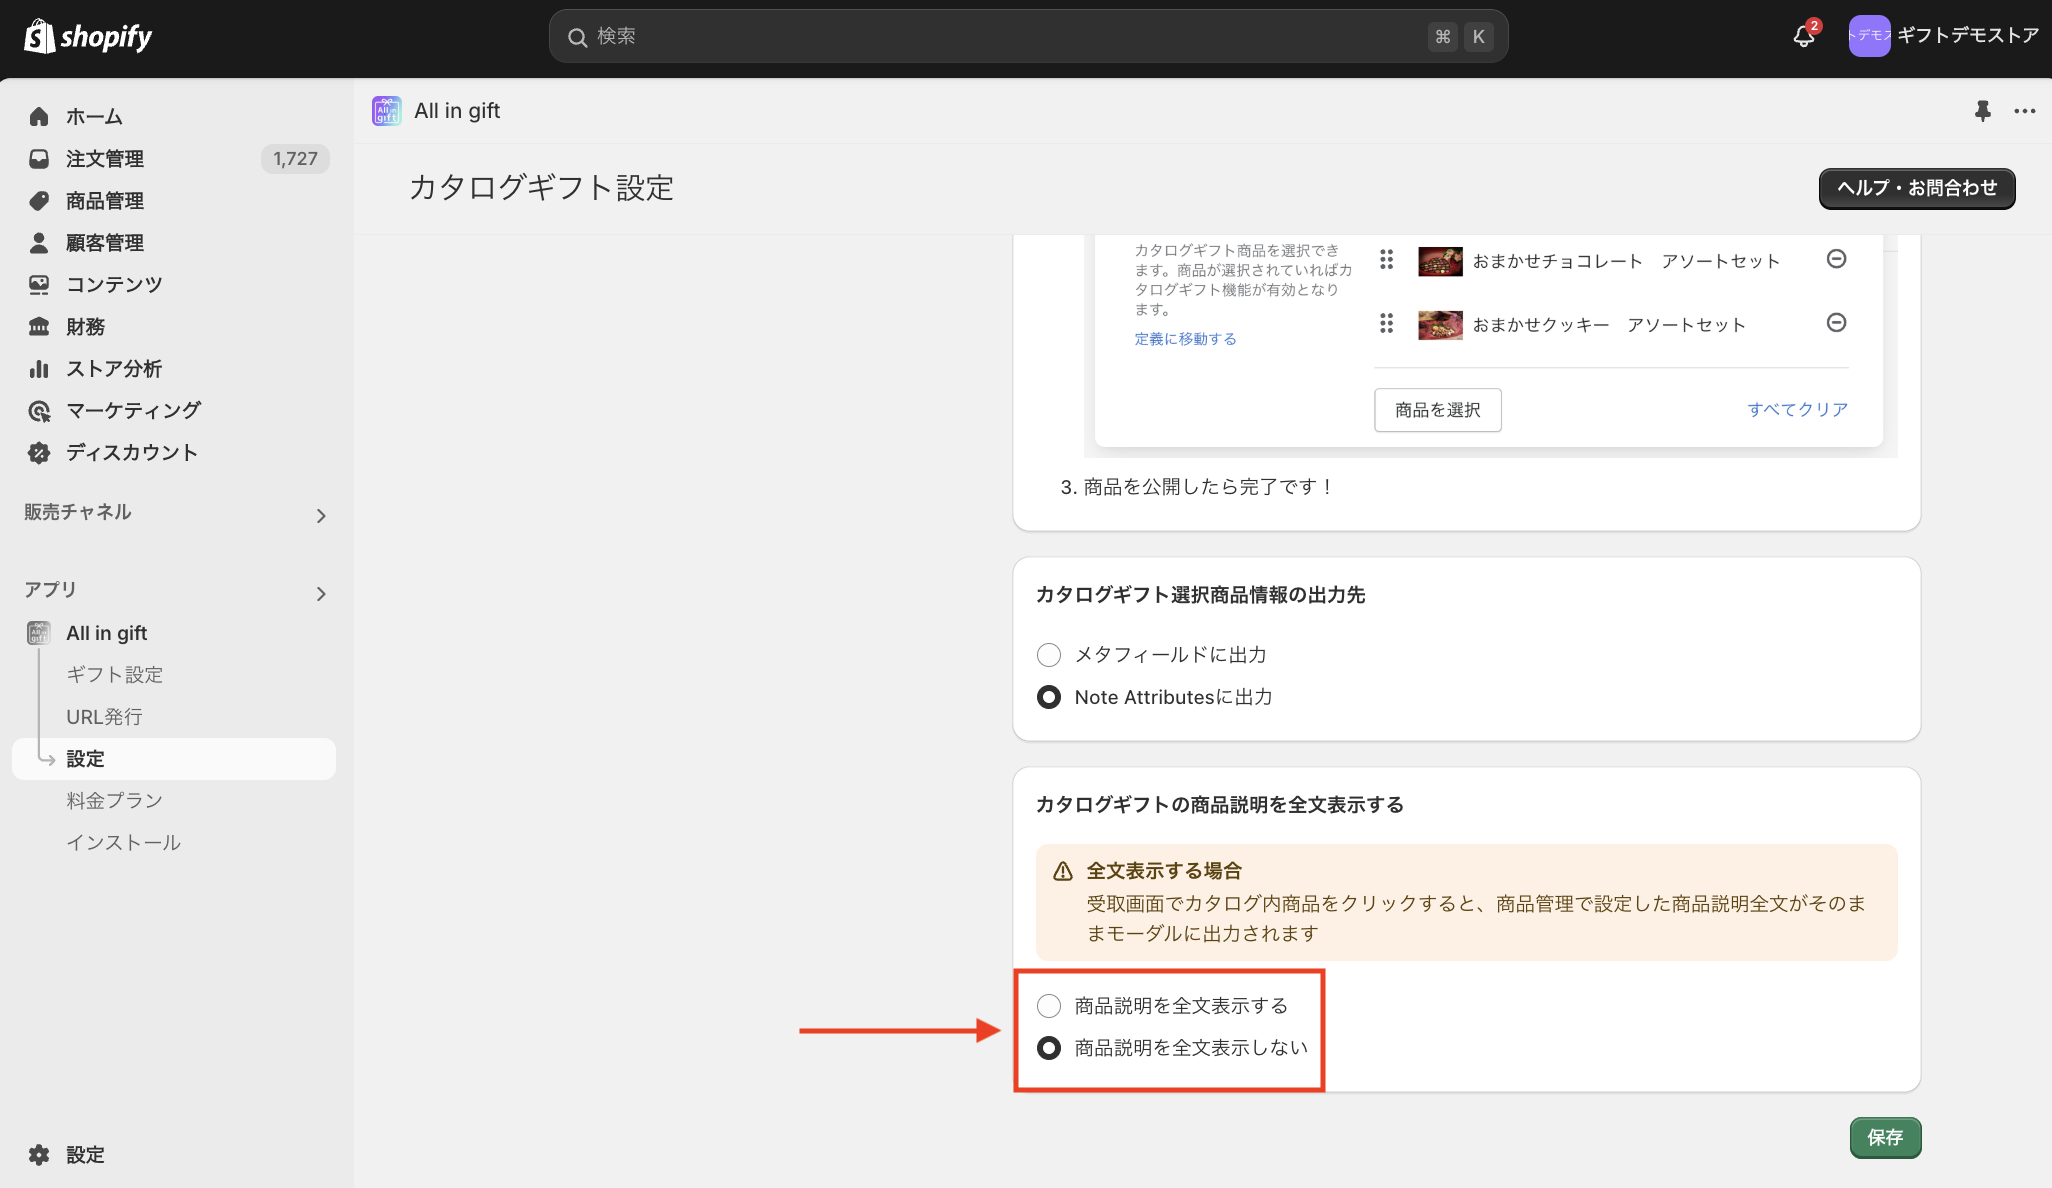Select メタフィールドに出力 radio option

[x=1049, y=655]
